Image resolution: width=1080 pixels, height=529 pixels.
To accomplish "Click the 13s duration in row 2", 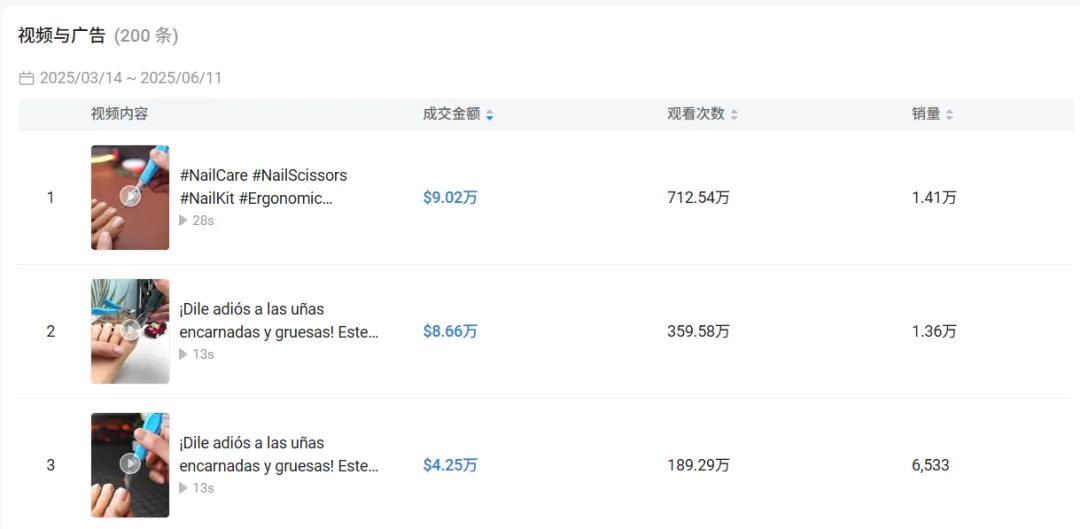I will (203, 354).
